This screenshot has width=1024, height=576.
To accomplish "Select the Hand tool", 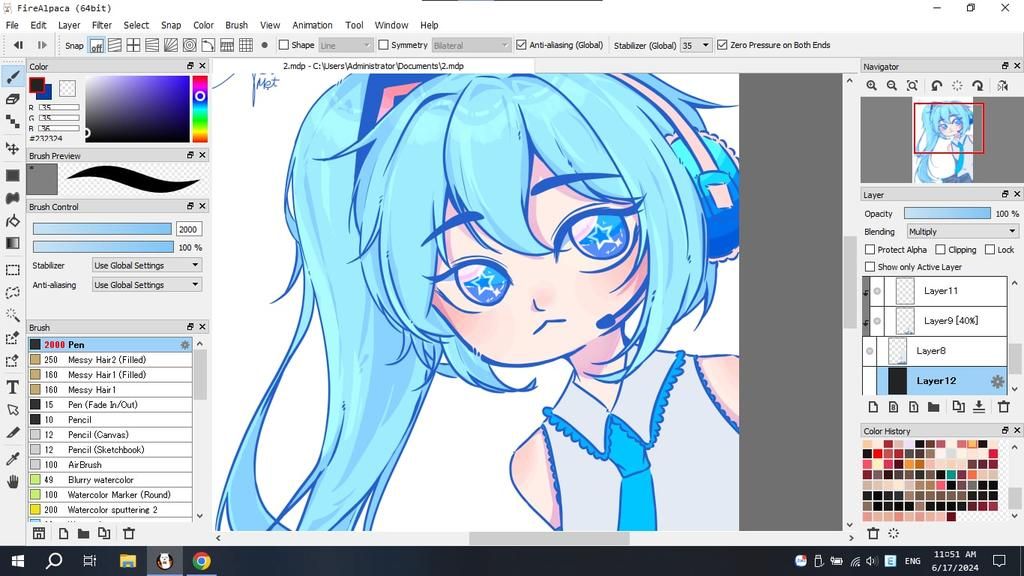I will click(12, 482).
